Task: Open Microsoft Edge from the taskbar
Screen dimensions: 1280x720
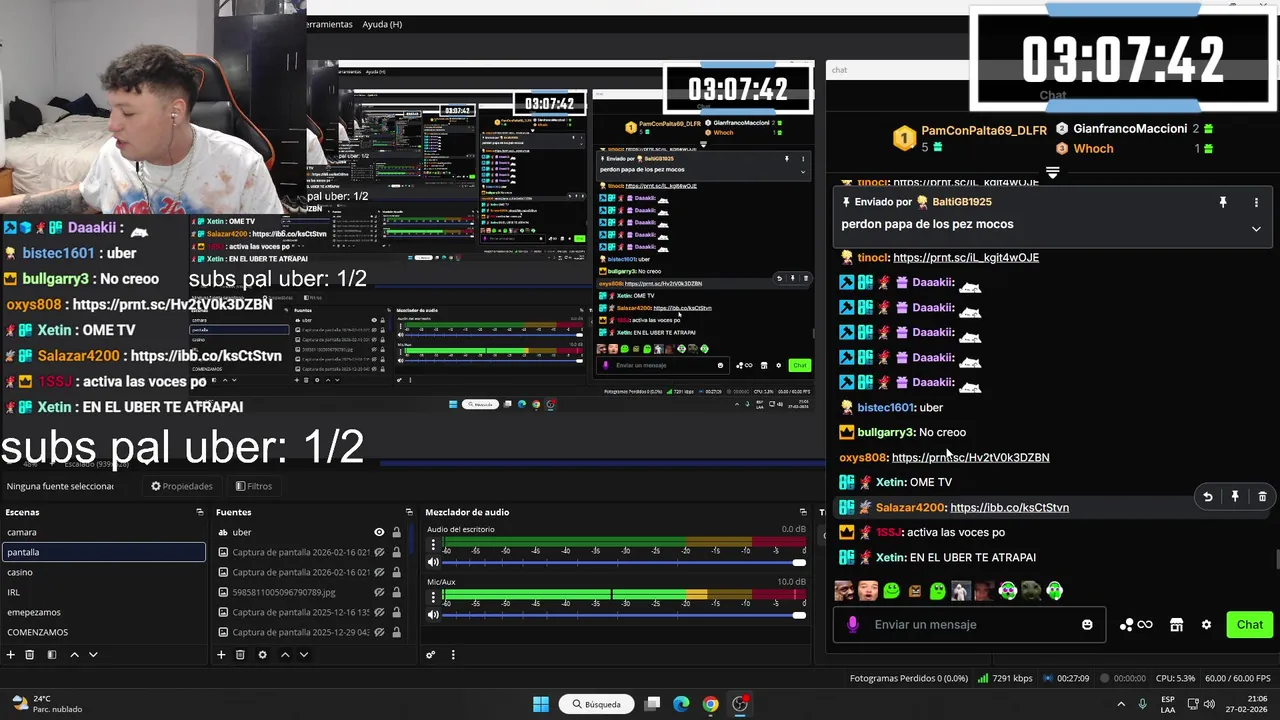Action: (681, 704)
